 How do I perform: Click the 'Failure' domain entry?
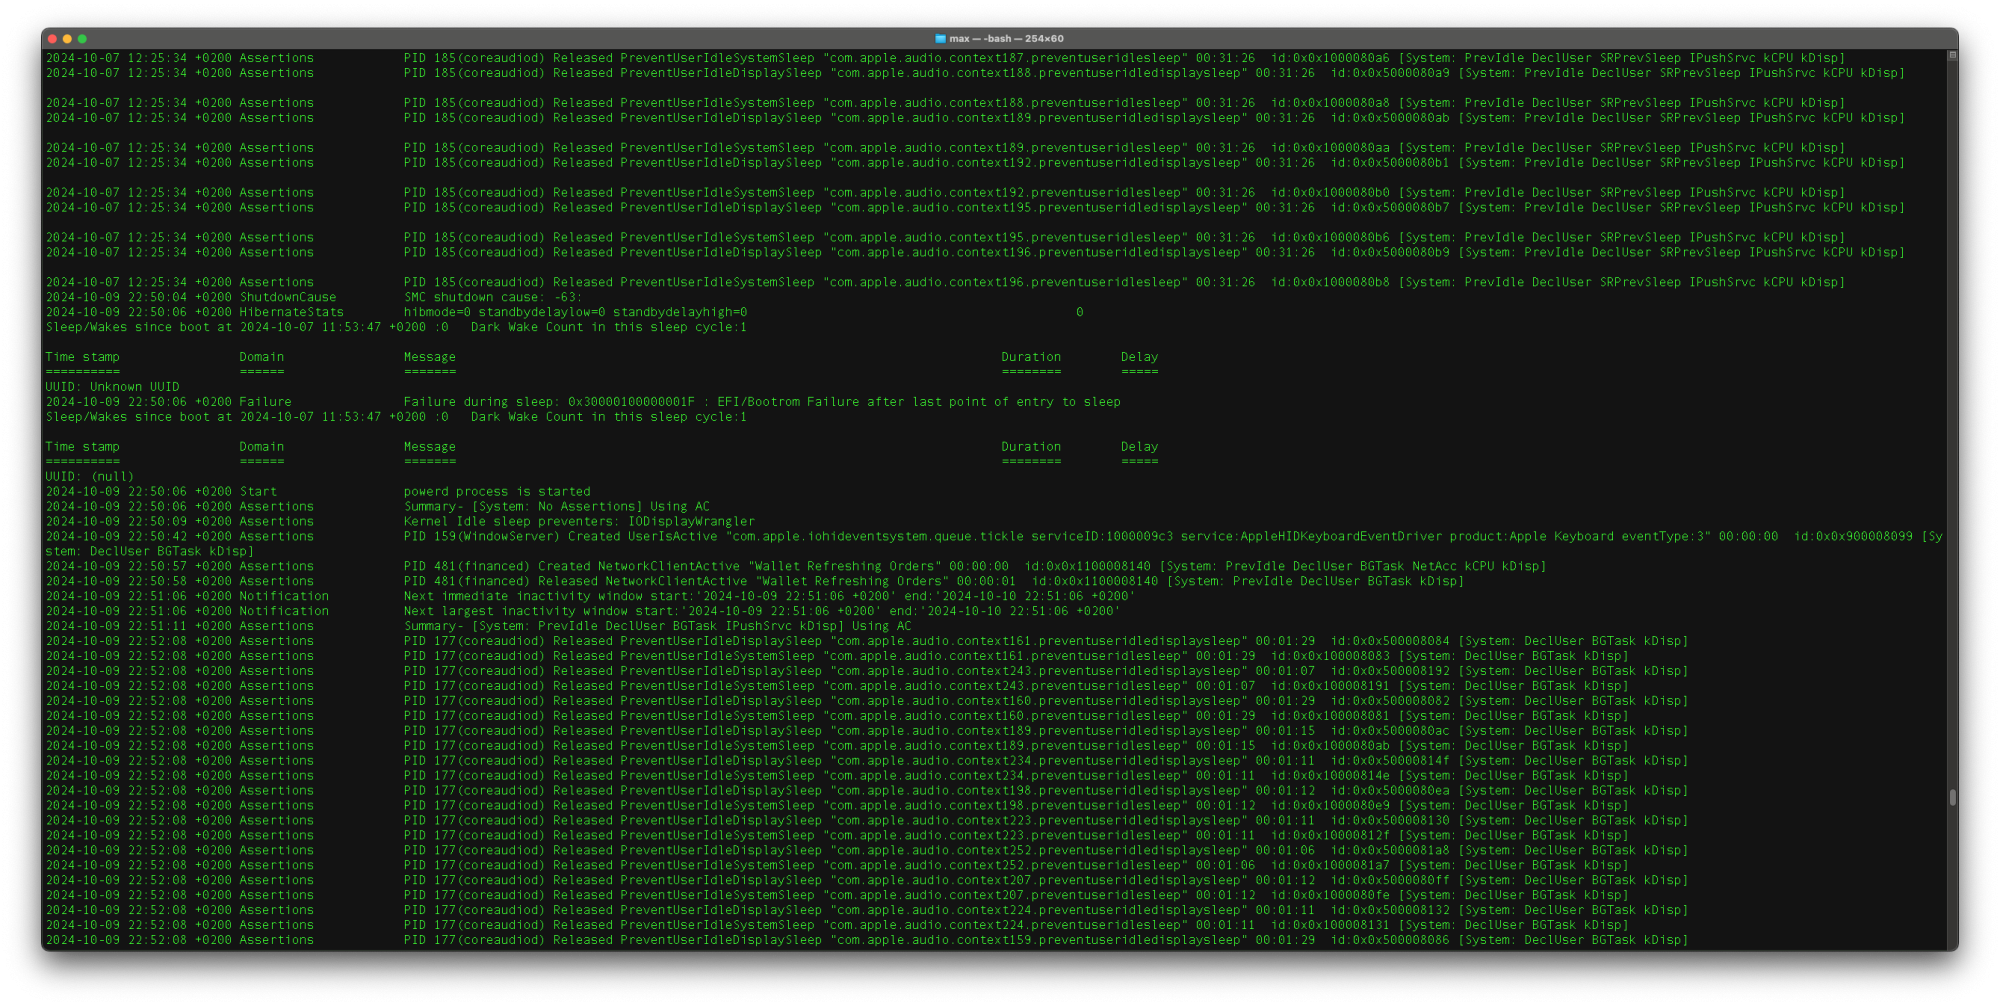[266, 402]
